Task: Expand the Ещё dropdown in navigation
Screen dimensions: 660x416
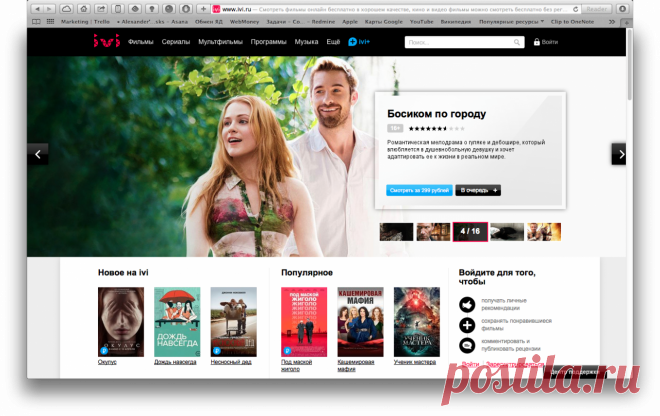Action: (333, 42)
